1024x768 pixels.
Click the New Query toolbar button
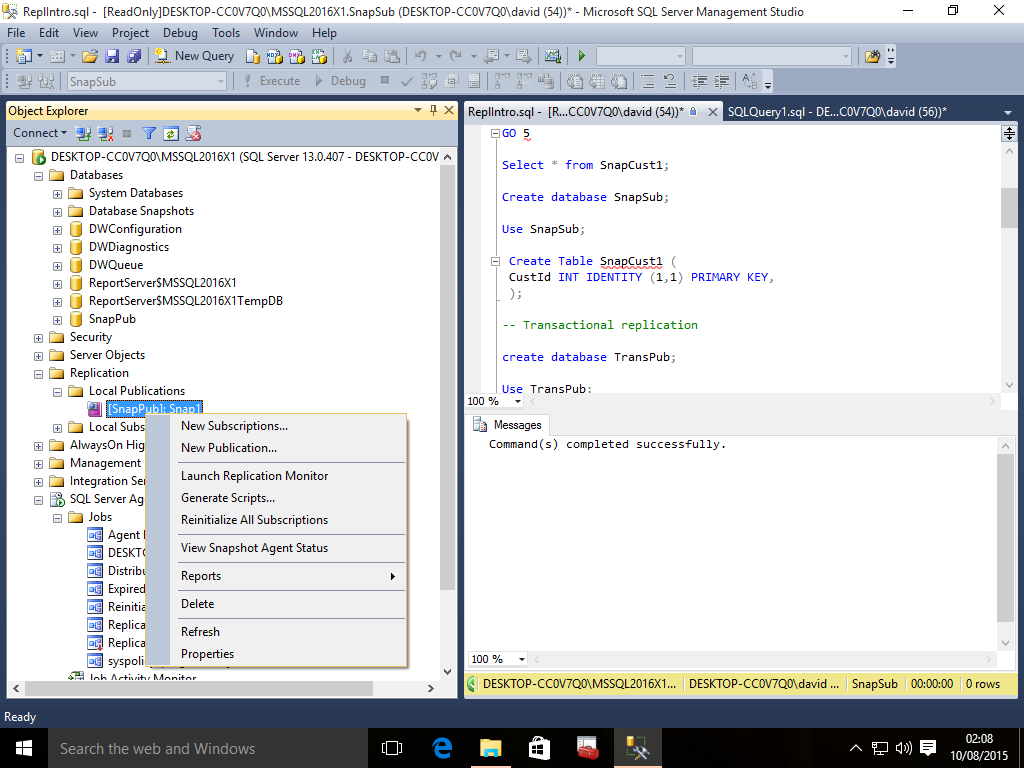point(195,56)
